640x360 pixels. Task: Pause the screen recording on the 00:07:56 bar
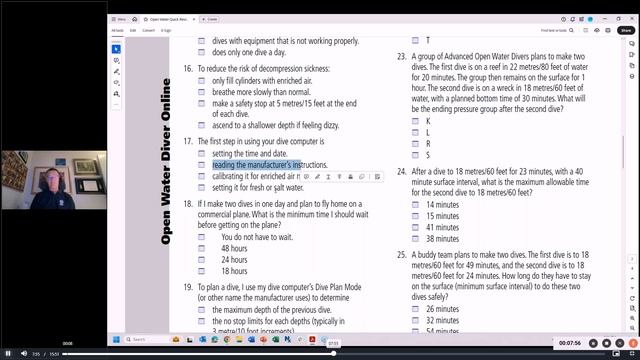(x=593, y=344)
